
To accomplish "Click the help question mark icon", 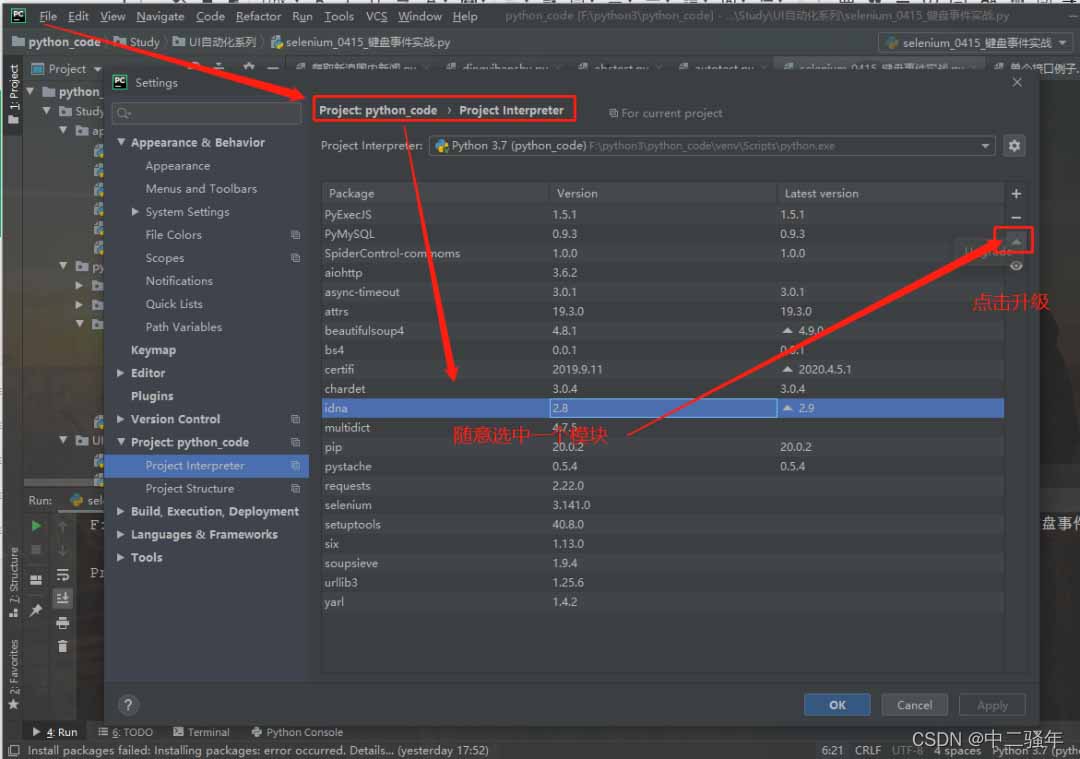I will click(x=128, y=705).
